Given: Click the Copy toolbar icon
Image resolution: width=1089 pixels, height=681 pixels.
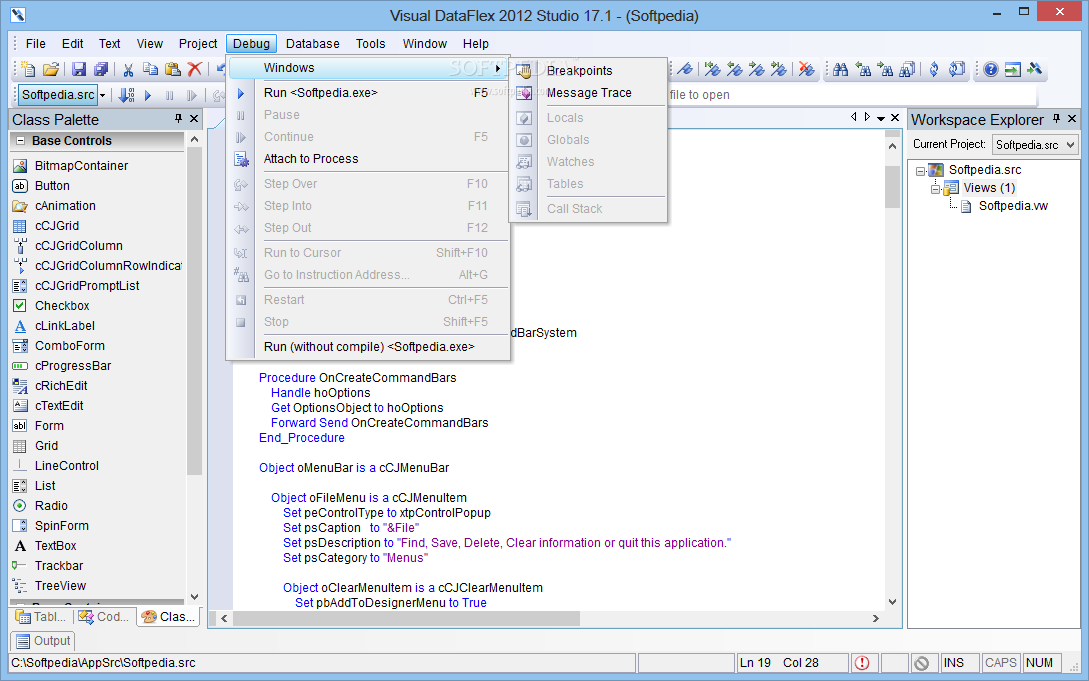Looking at the screenshot, I should [x=151, y=69].
